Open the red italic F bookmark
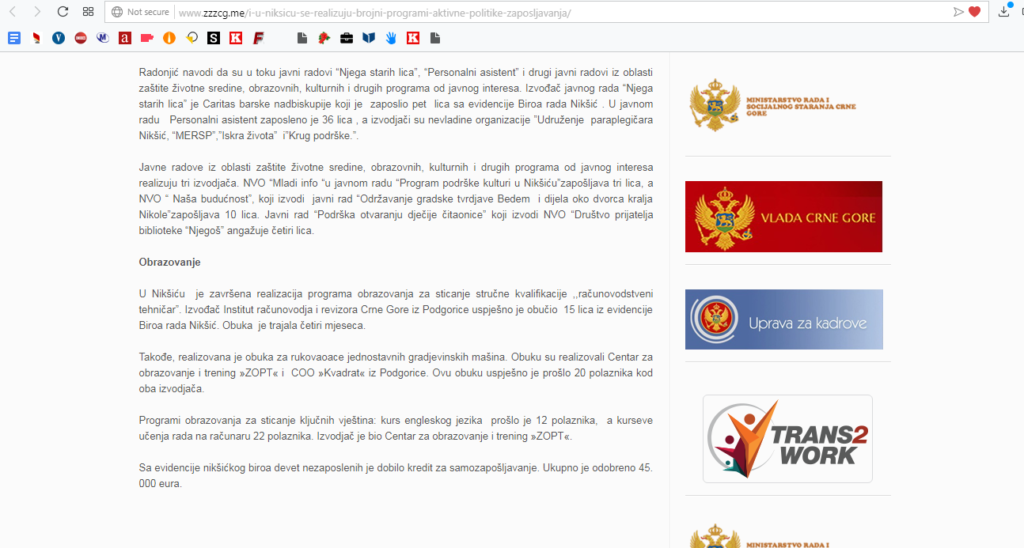The width and height of the screenshot is (1024, 548). 259,39
